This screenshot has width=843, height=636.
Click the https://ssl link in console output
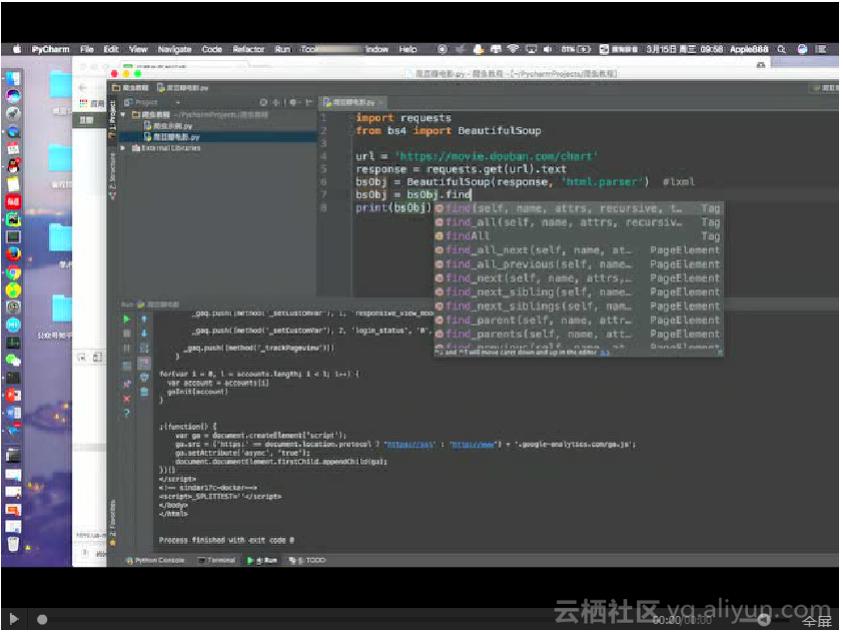410,446
